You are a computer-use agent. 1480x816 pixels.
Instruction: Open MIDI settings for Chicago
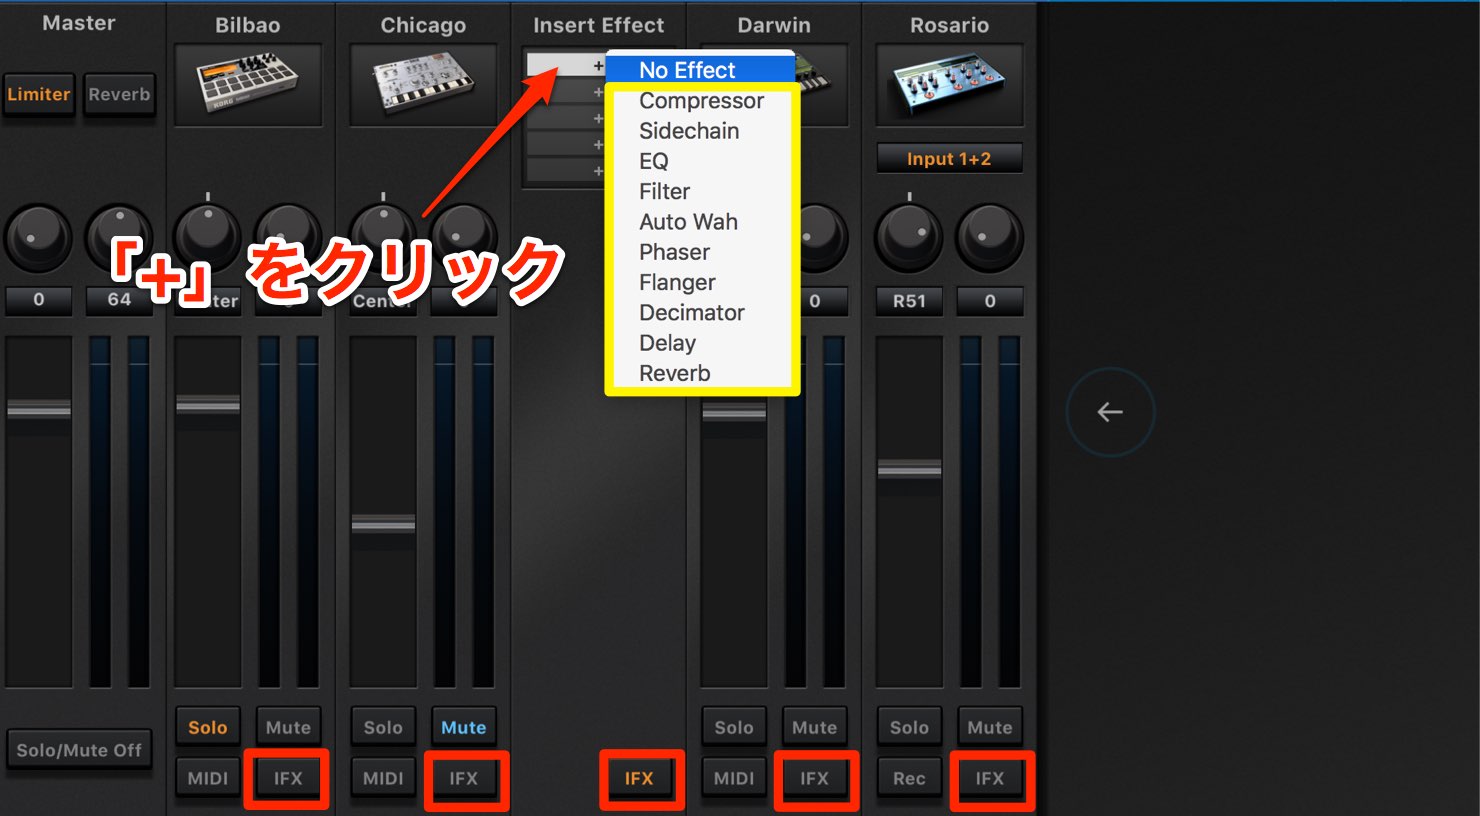[x=383, y=778]
